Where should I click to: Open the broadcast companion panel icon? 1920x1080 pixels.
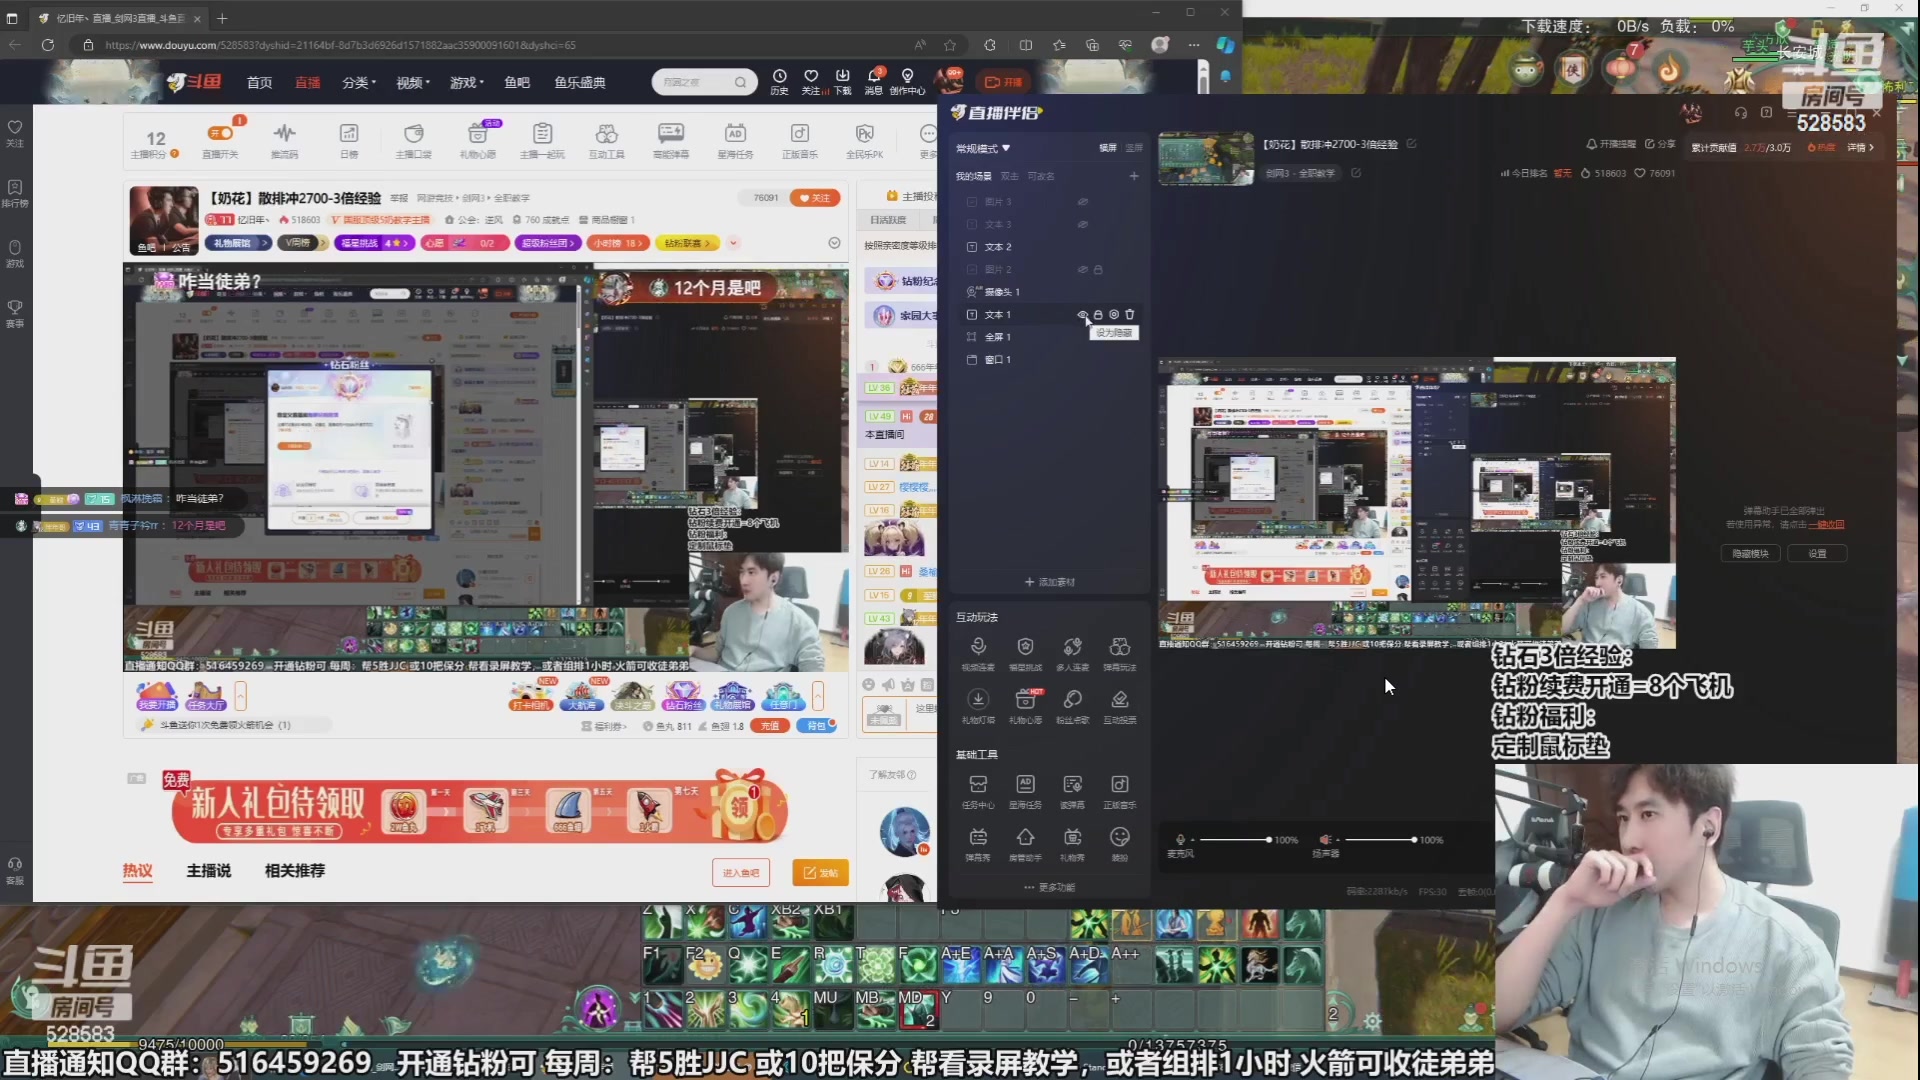[x=959, y=113]
